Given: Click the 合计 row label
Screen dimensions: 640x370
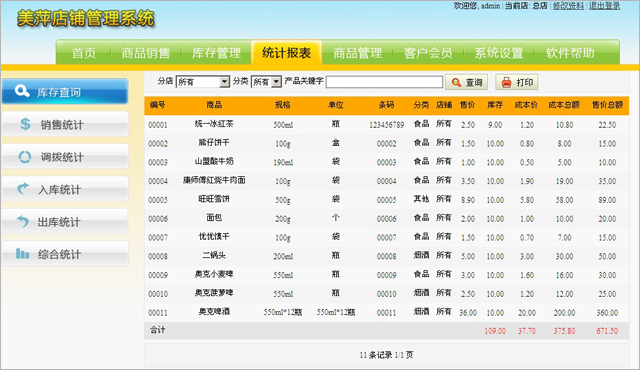Looking at the screenshot, I should 158,330.
